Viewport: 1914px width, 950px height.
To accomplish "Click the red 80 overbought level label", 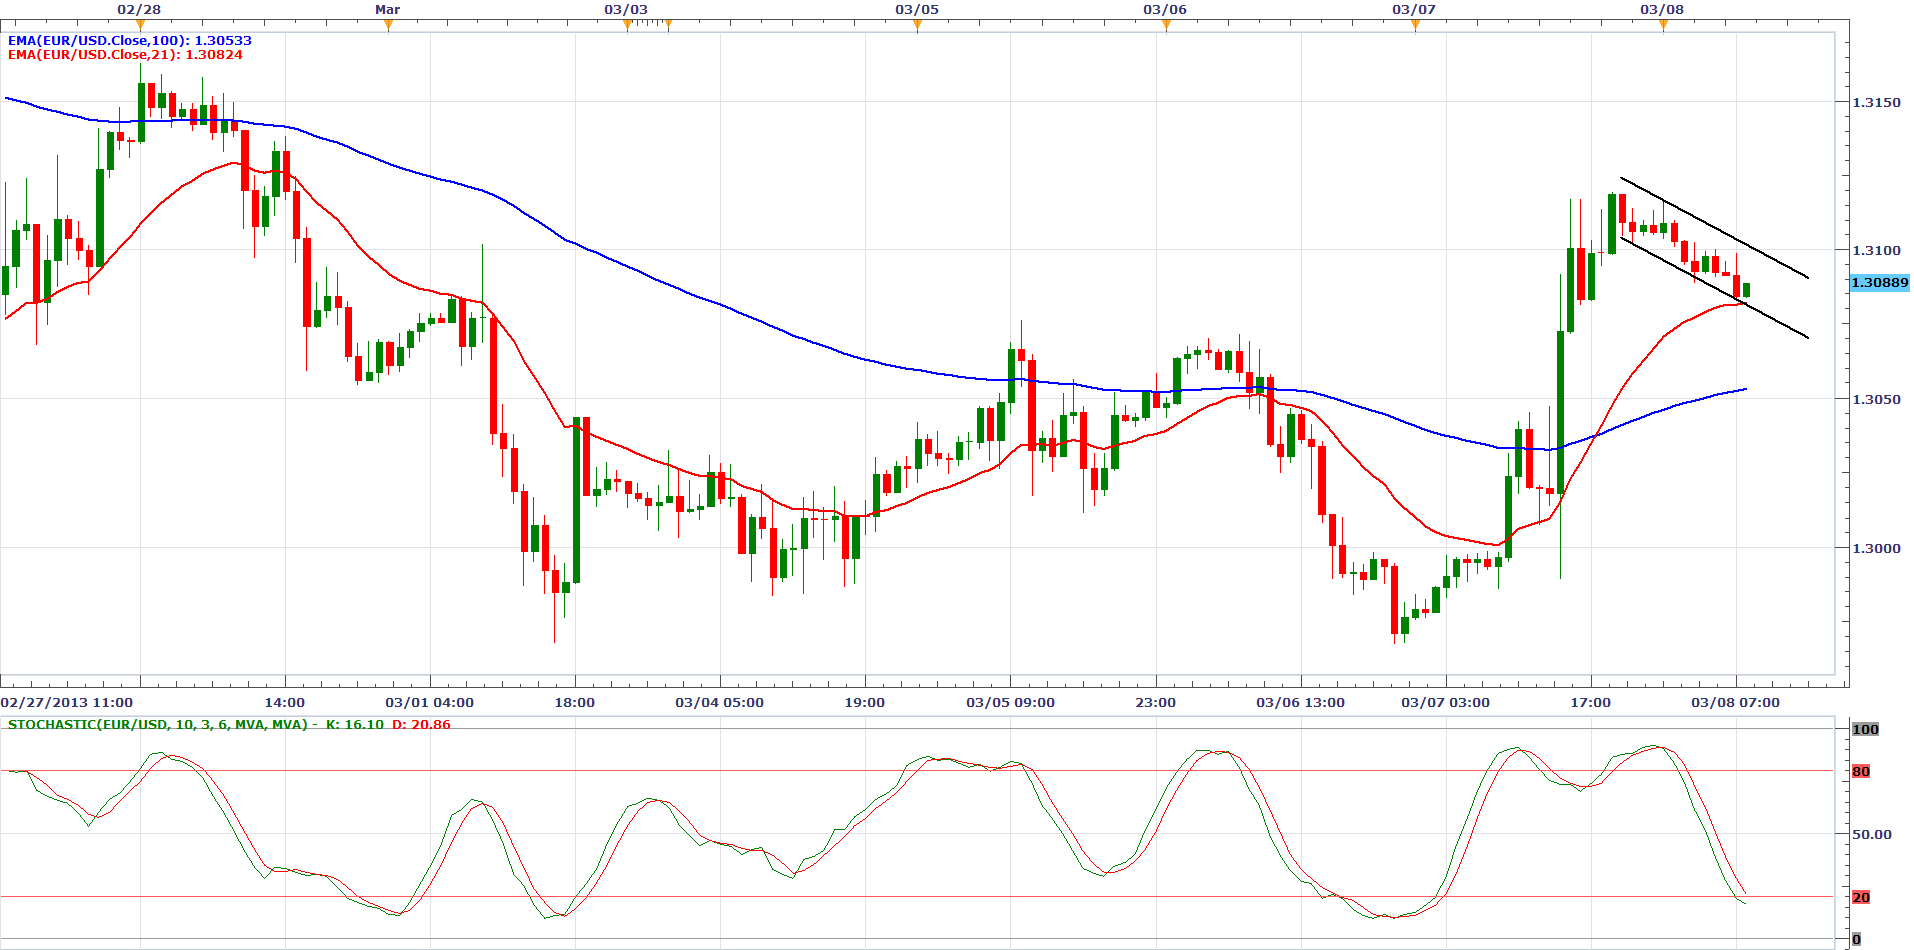I will 1861,772.
